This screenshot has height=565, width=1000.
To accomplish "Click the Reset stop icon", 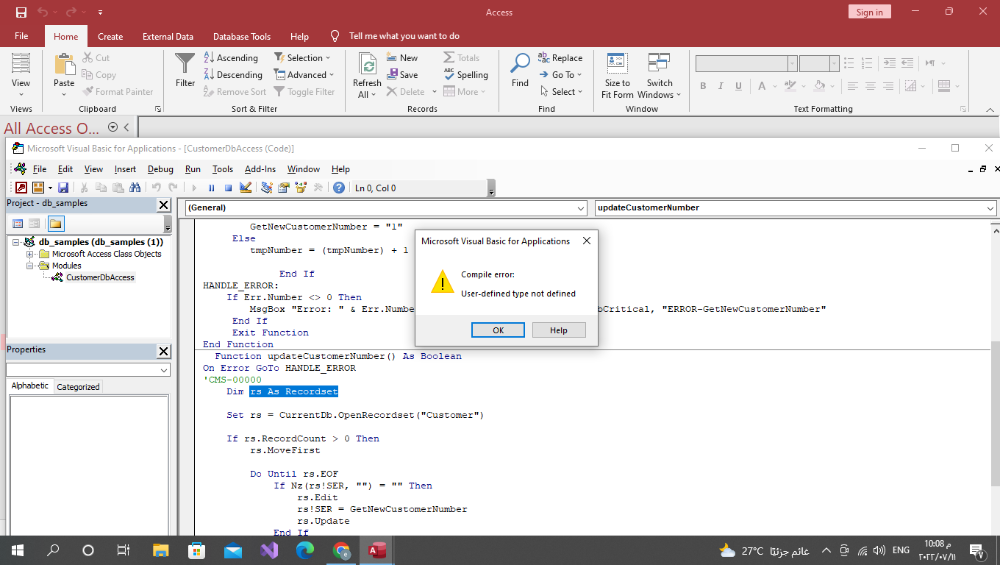I will 228,187.
